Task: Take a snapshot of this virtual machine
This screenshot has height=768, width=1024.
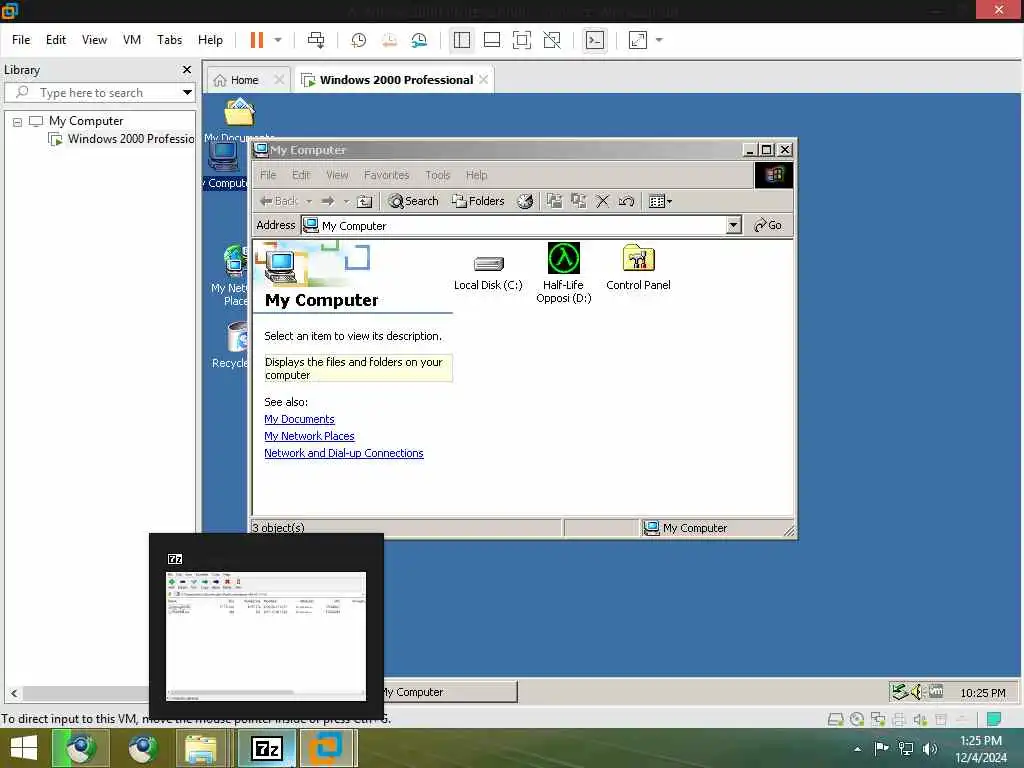Action: 359,40
